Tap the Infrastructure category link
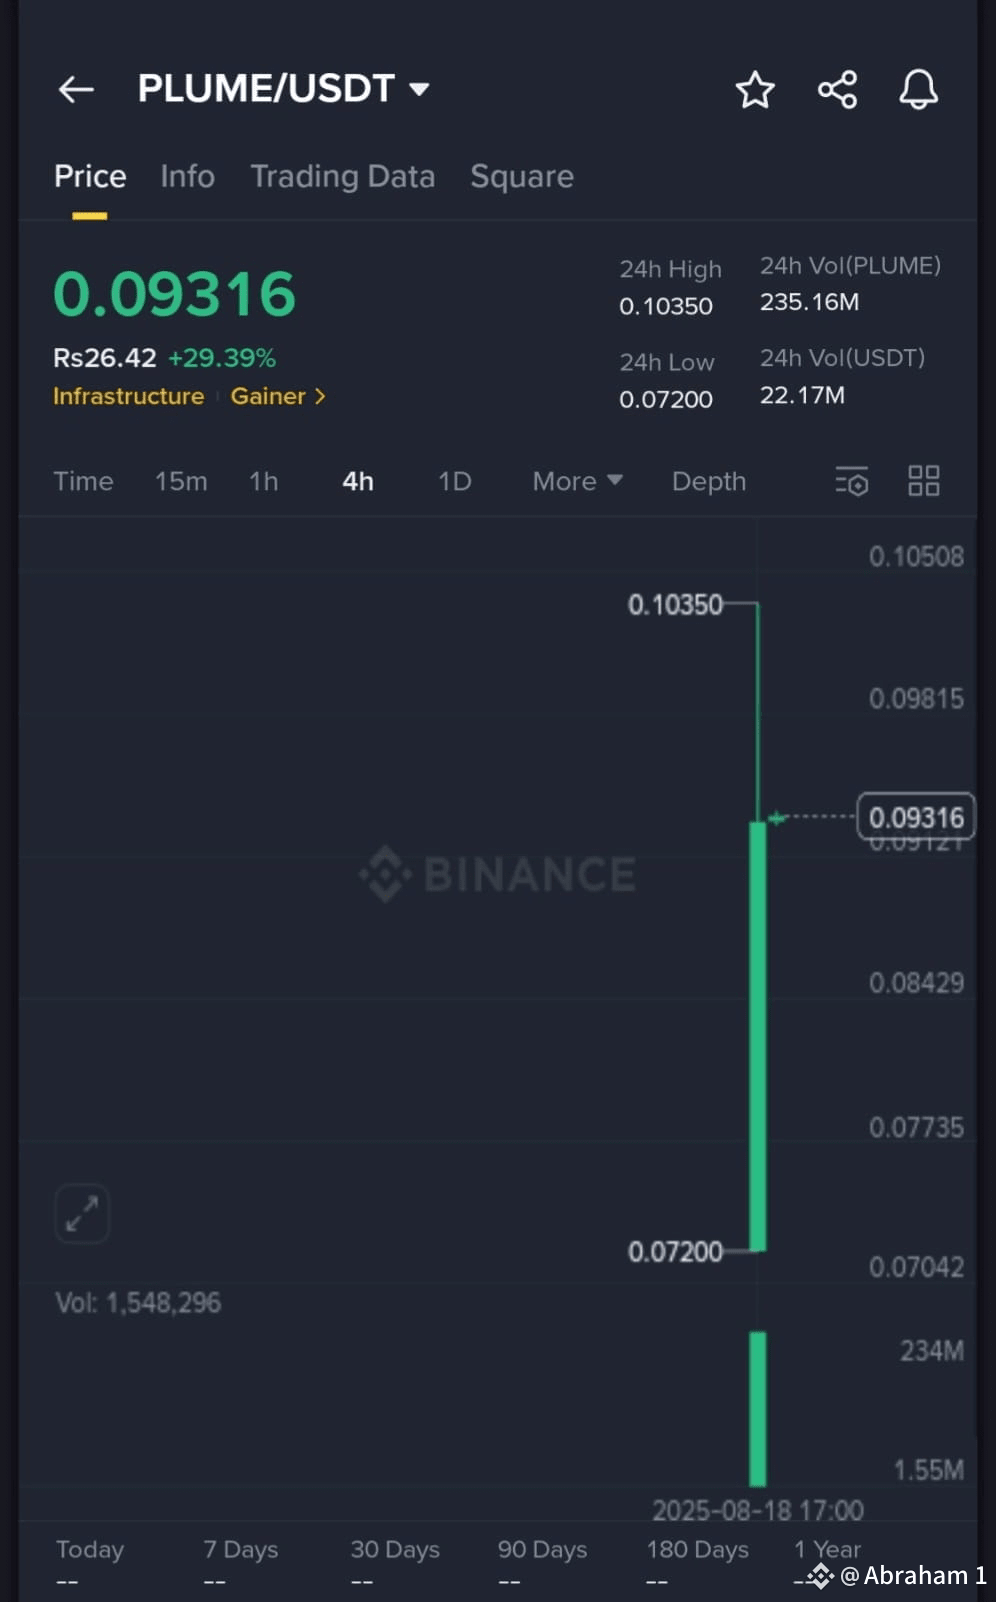 [x=128, y=396]
